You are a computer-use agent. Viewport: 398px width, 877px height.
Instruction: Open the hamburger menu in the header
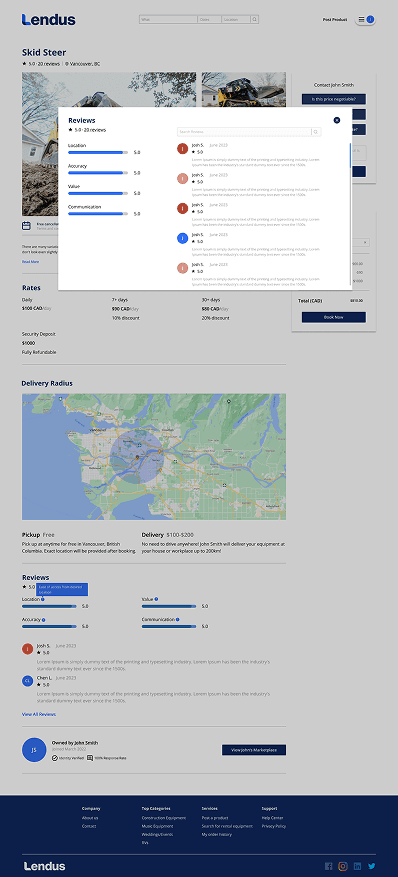point(361,20)
